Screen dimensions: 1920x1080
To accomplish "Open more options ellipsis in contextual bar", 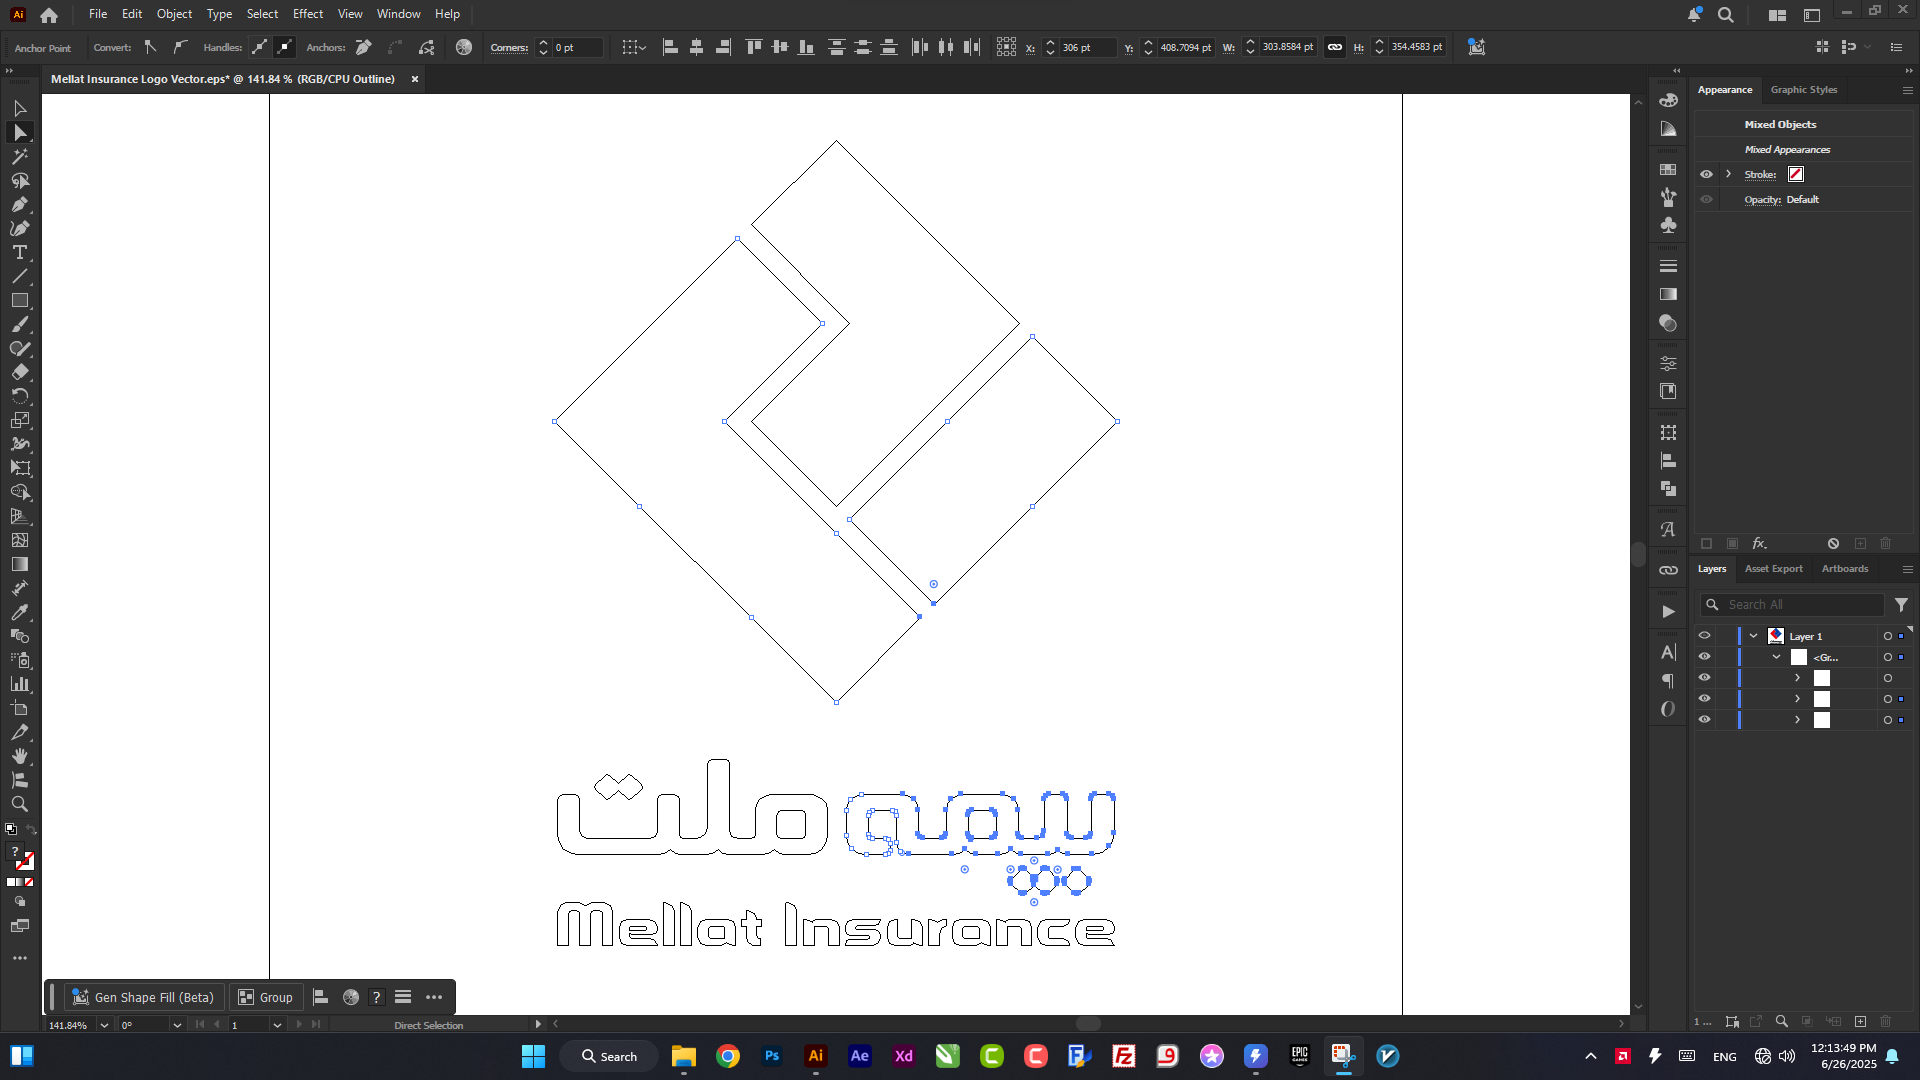I will [434, 997].
